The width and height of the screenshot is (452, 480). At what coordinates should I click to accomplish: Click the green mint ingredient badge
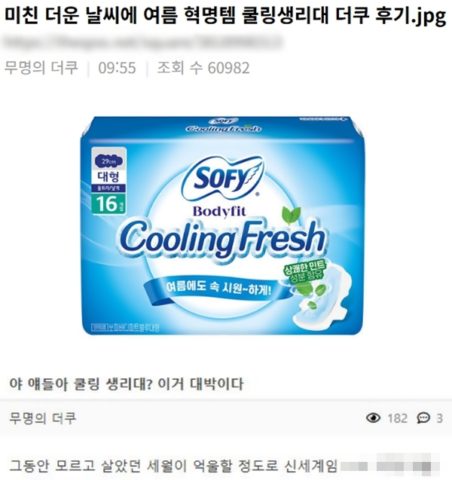coord(305,271)
